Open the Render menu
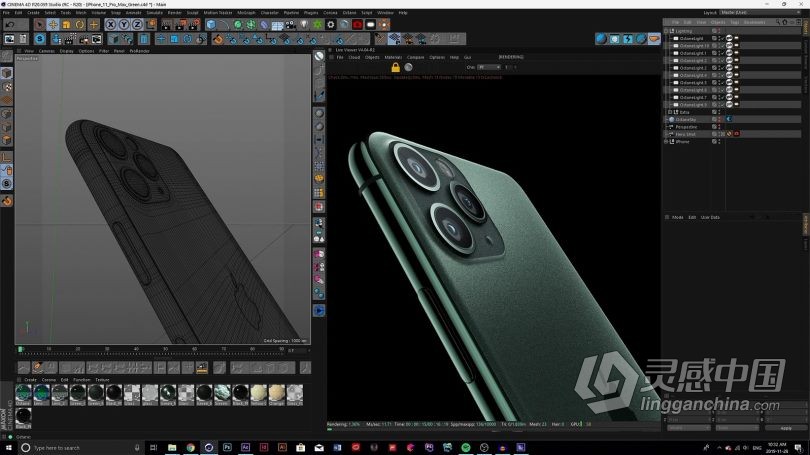 tap(175, 12)
